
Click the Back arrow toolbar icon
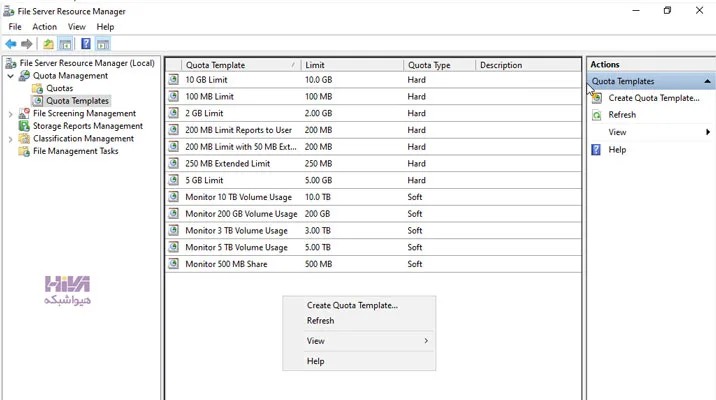click(11, 44)
